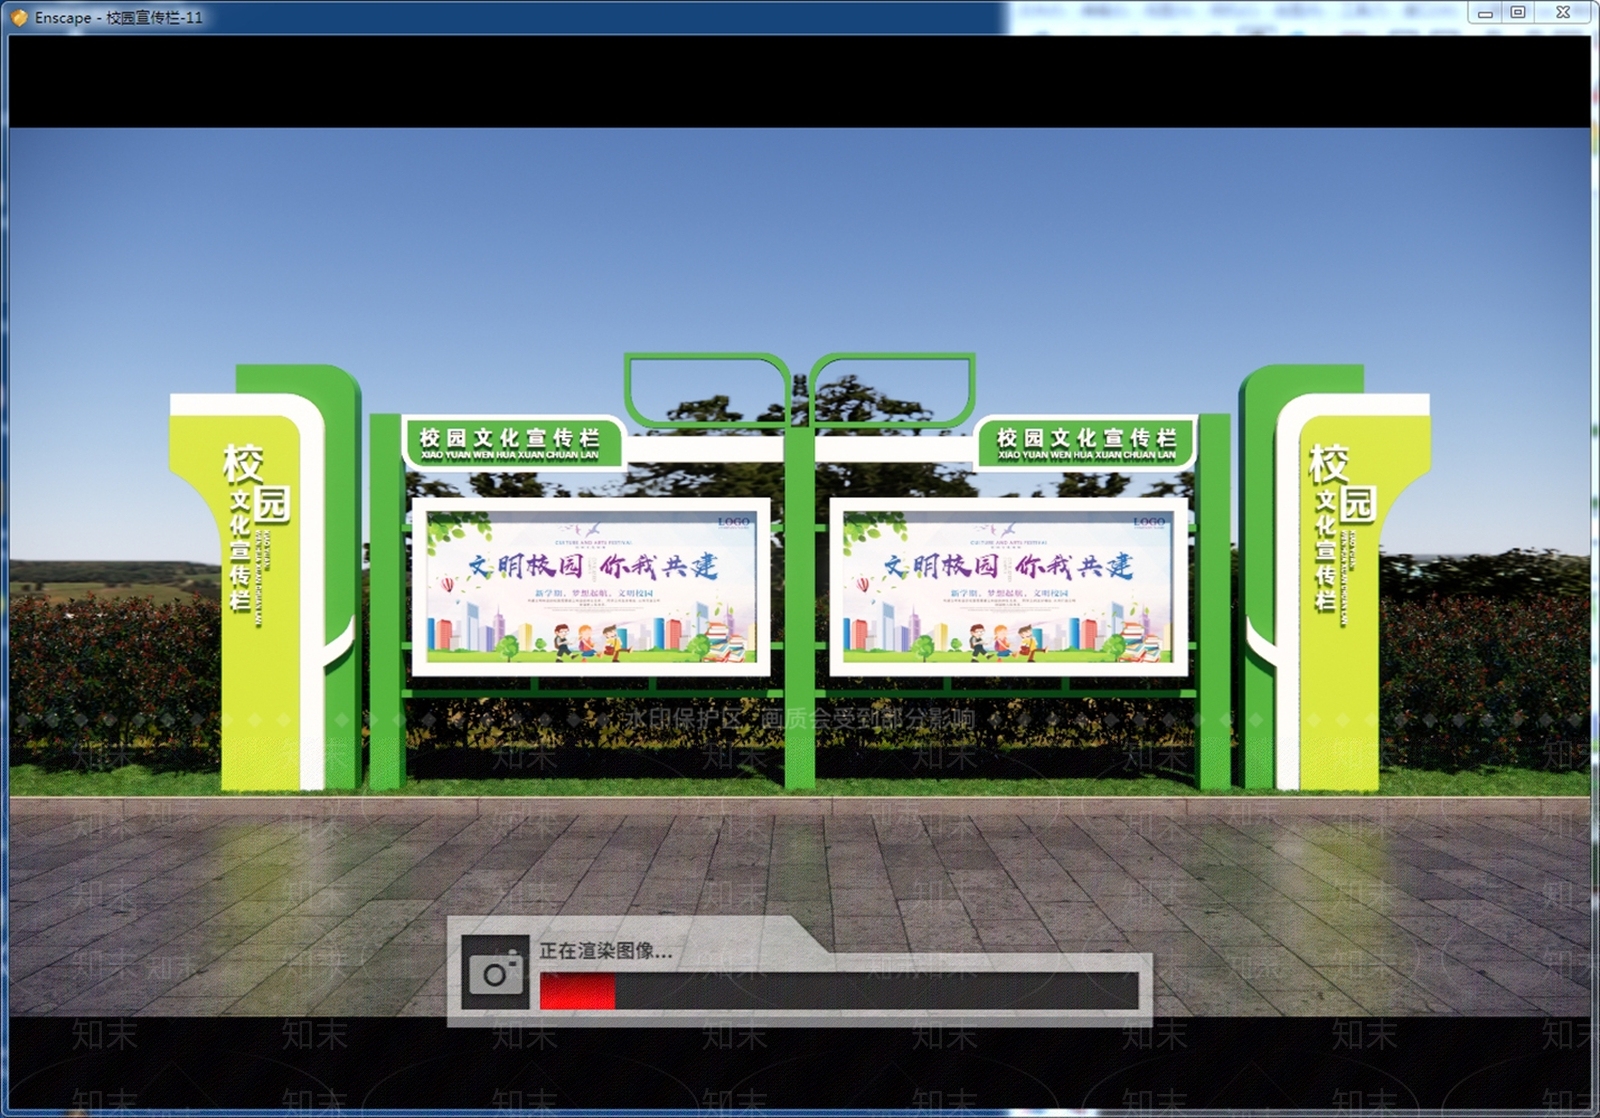Image resolution: width=1600 pixels, height=1118 pixels.
Task: Click the camera icon in rendering dialog
Action: [495, 973]
